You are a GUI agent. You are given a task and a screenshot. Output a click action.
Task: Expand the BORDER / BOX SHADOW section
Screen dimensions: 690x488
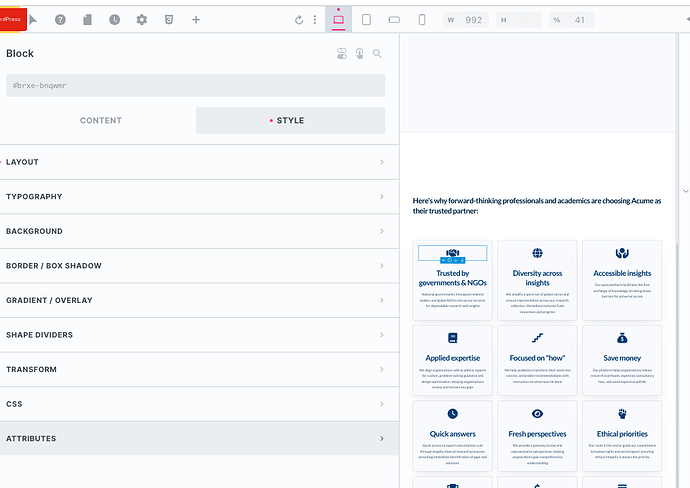pos(199,266)
